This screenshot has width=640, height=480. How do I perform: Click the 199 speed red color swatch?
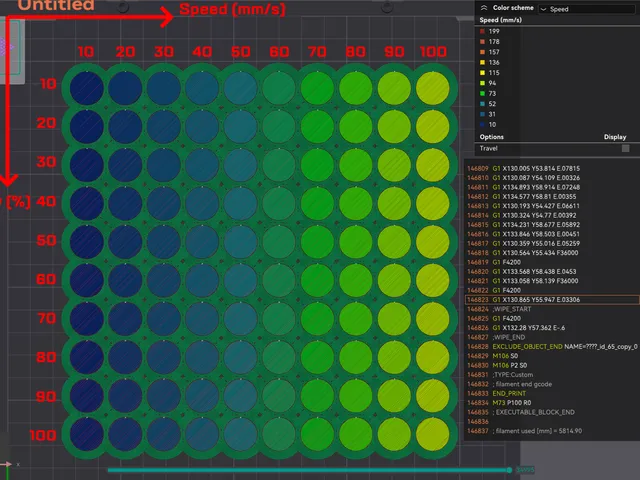(x=482, y=31)
